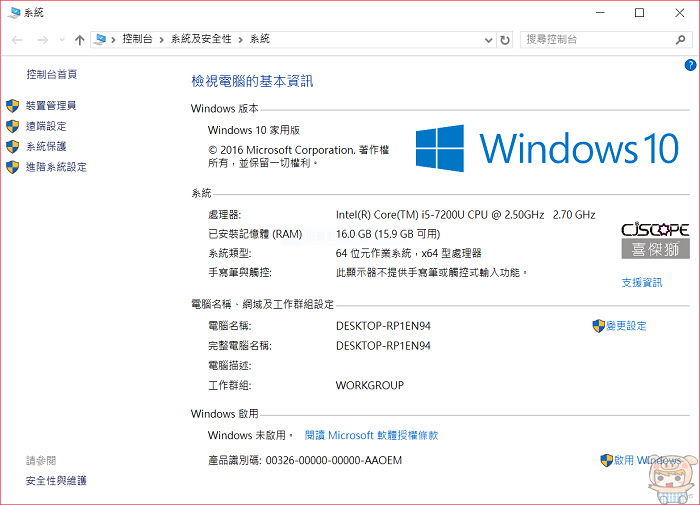Select 控制台 in the breadcrumb path
This screenshot has width=700, height=505.
[137, 39]
